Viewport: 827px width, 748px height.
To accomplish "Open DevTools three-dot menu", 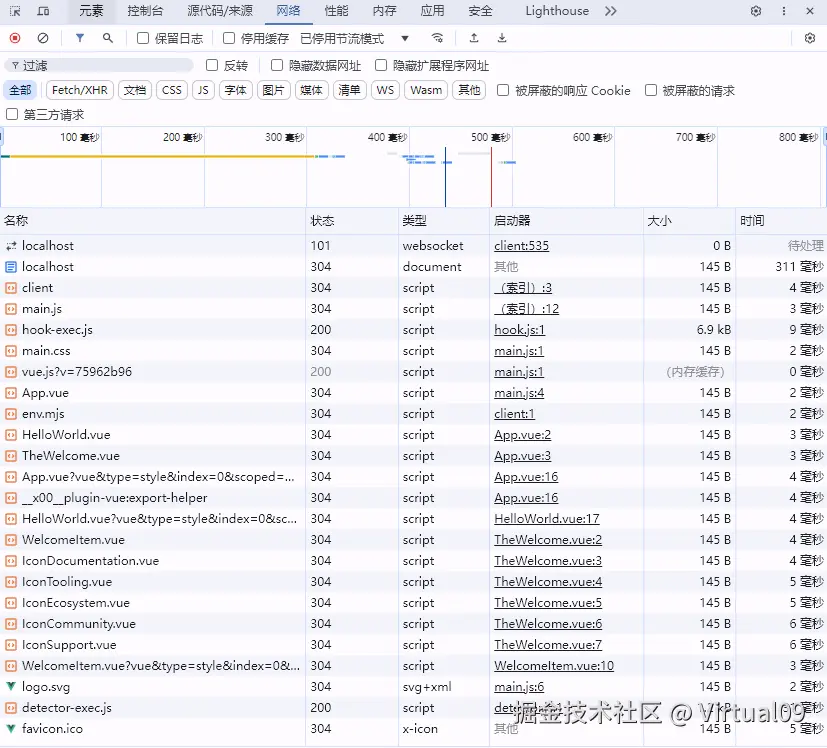I will pyautogui.click(x=784, y=11).
